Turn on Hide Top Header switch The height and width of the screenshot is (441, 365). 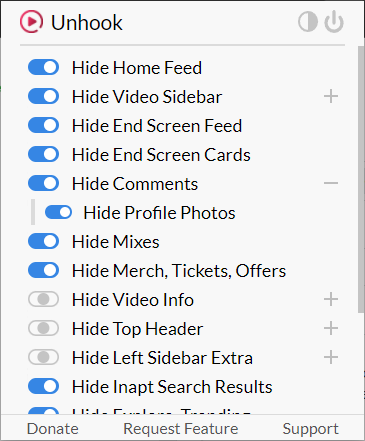tap(44, 328)
